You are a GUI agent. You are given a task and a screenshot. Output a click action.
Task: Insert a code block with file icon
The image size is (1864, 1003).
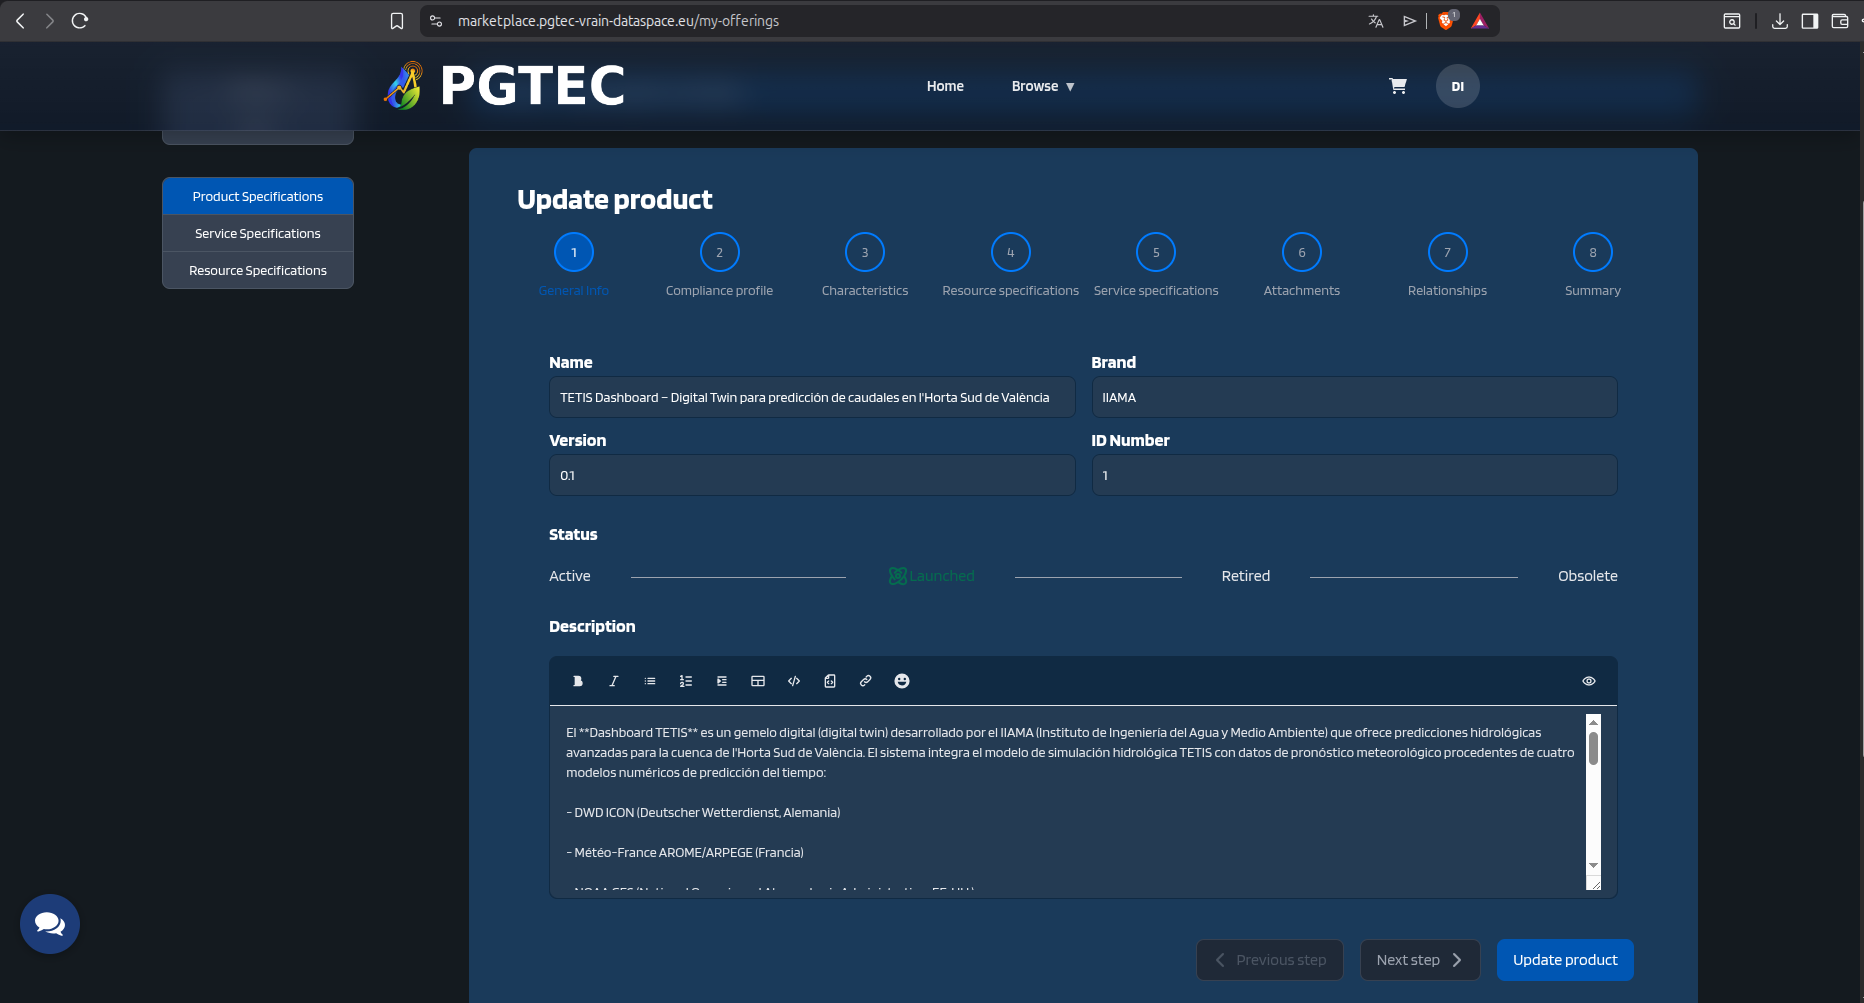(830, 681)
